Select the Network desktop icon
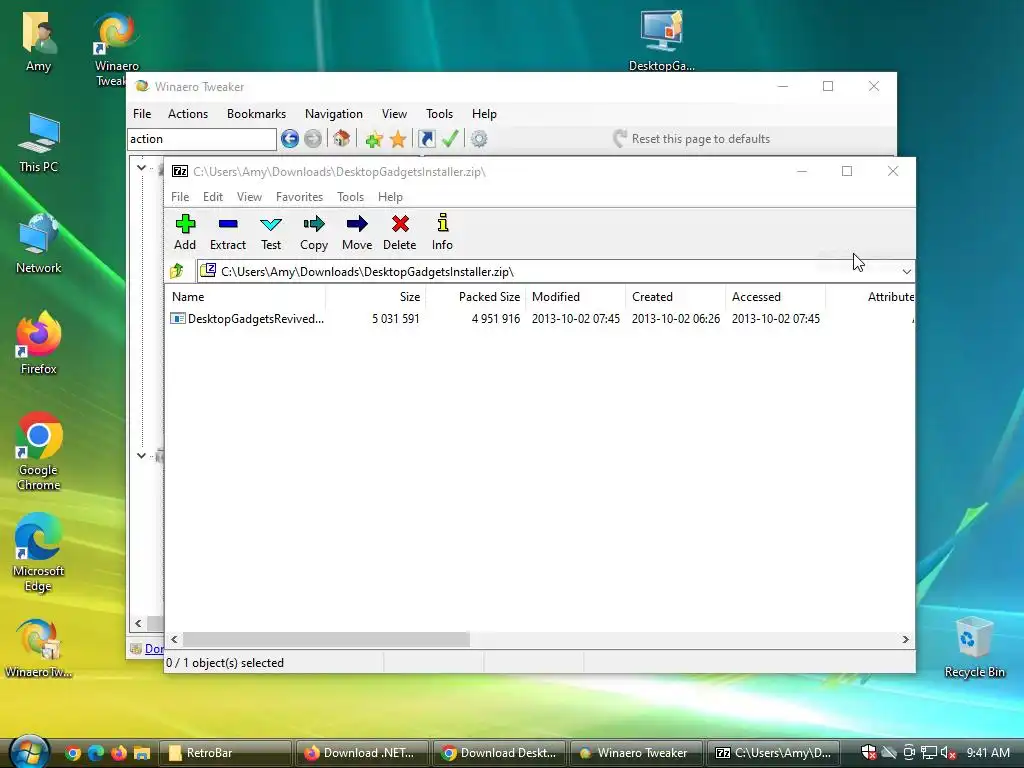Image resolution: width=1024 pixels, height=768 pixels. pos(39,243)
